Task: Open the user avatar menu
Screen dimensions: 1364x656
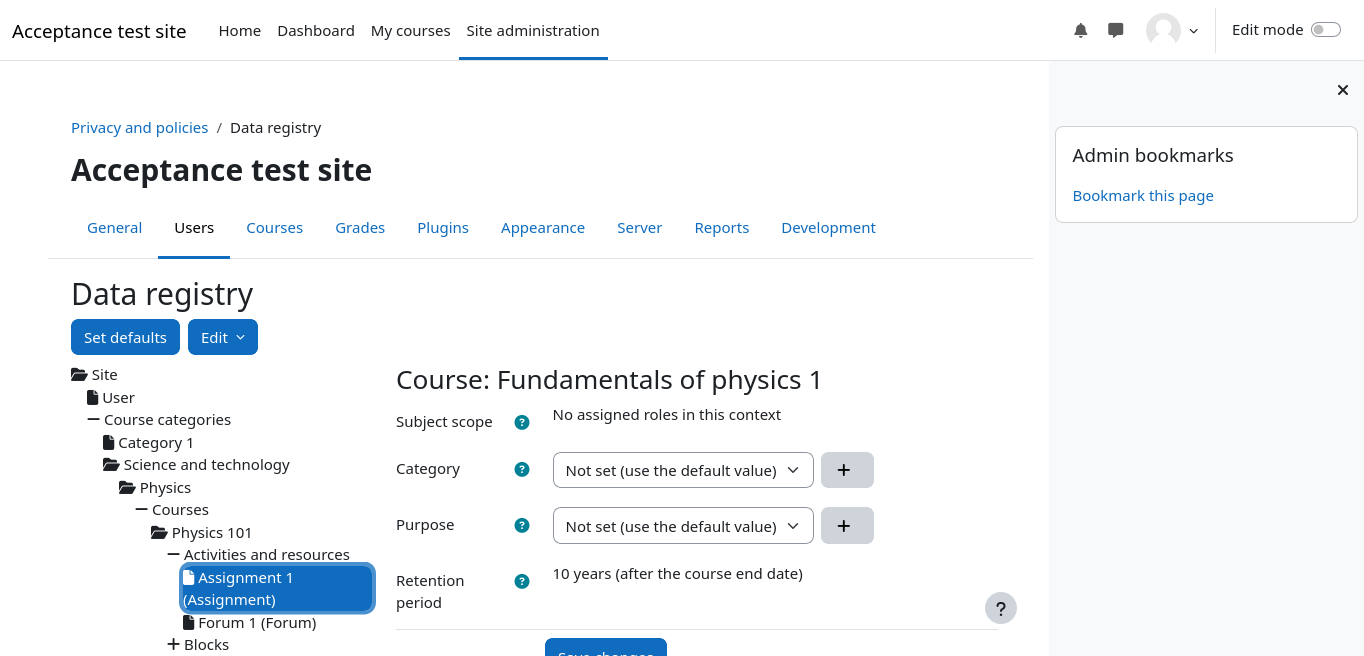Action: click(1171, 30)
